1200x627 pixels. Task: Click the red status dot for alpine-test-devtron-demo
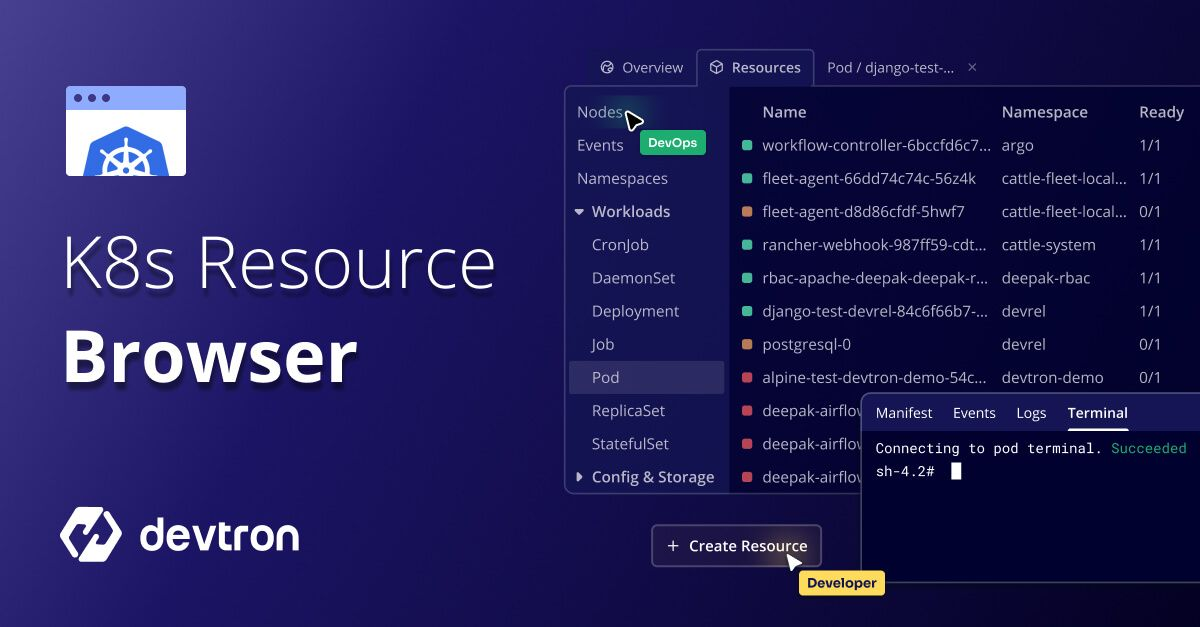tap(746, 377)
